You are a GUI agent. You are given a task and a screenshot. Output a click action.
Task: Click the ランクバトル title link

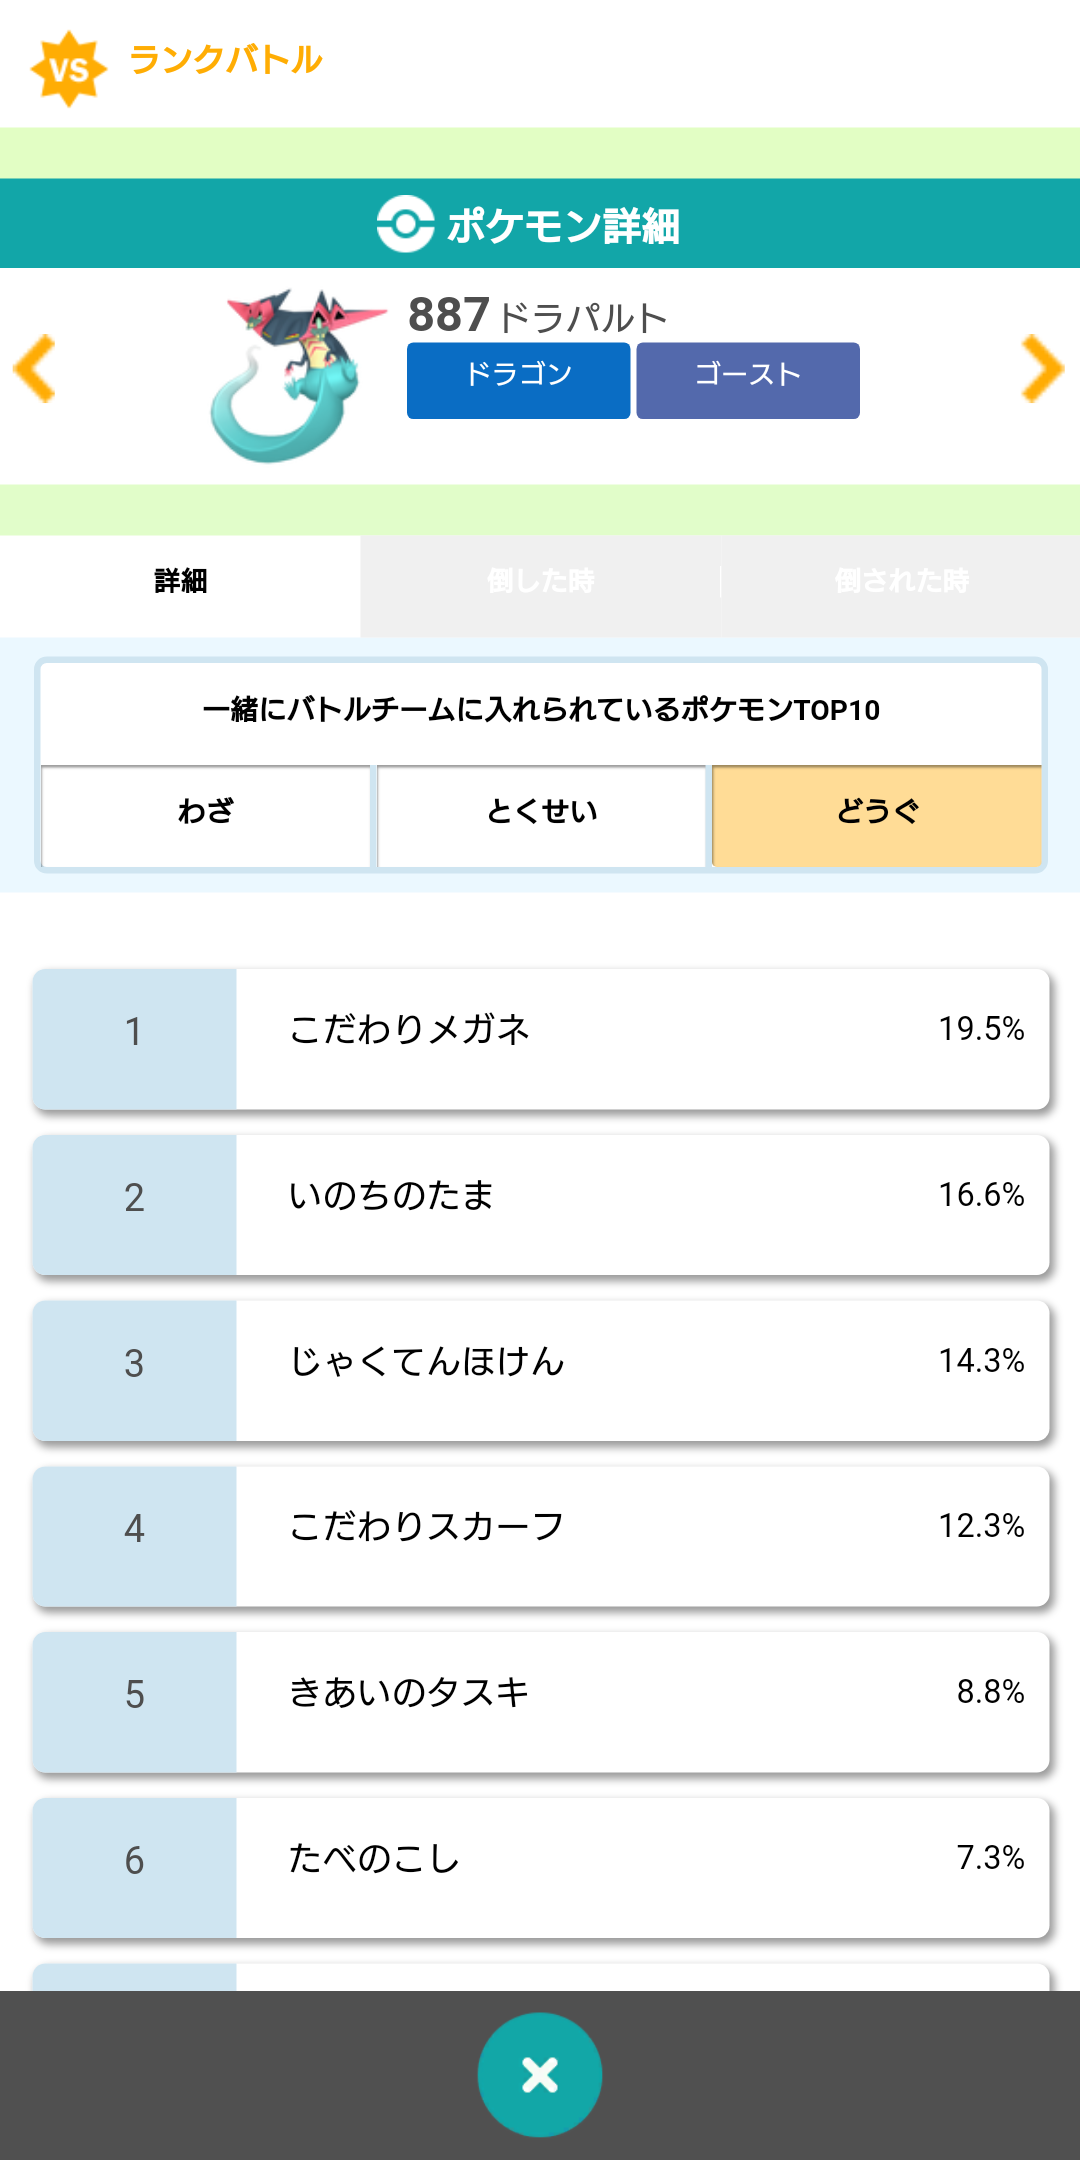pos(226,60)
